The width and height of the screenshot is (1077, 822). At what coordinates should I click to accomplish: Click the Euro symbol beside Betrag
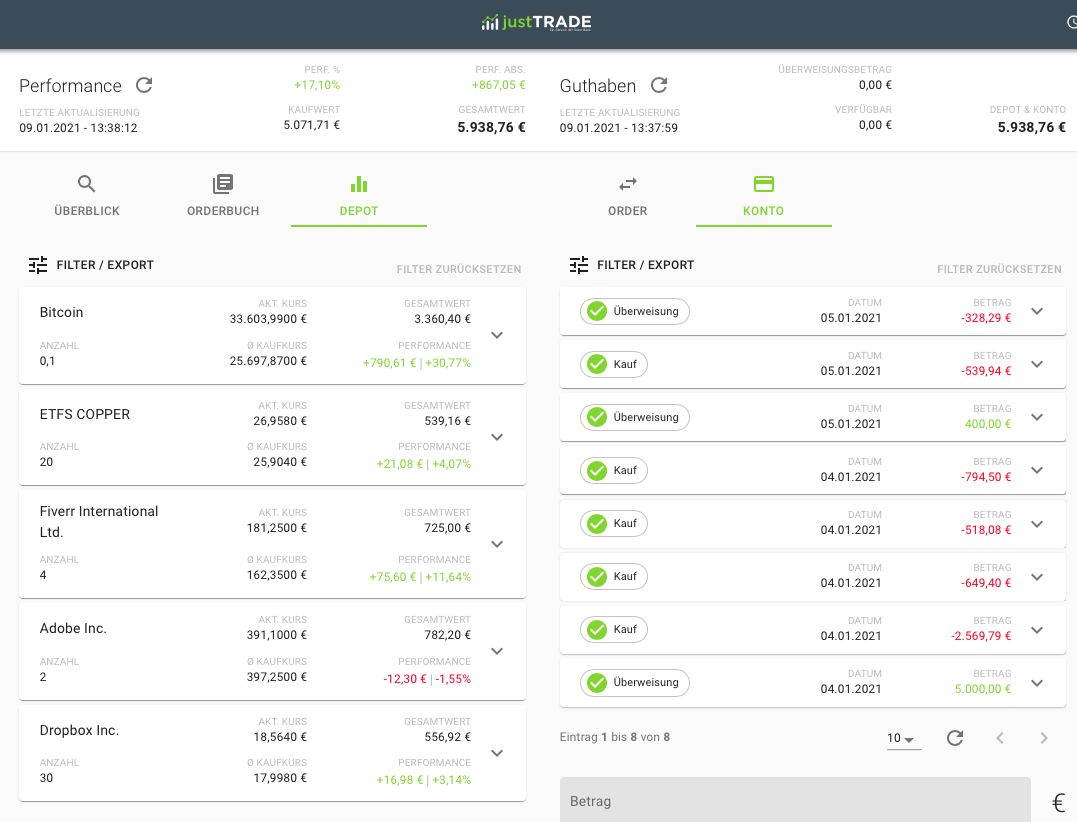coord(1058,802)
